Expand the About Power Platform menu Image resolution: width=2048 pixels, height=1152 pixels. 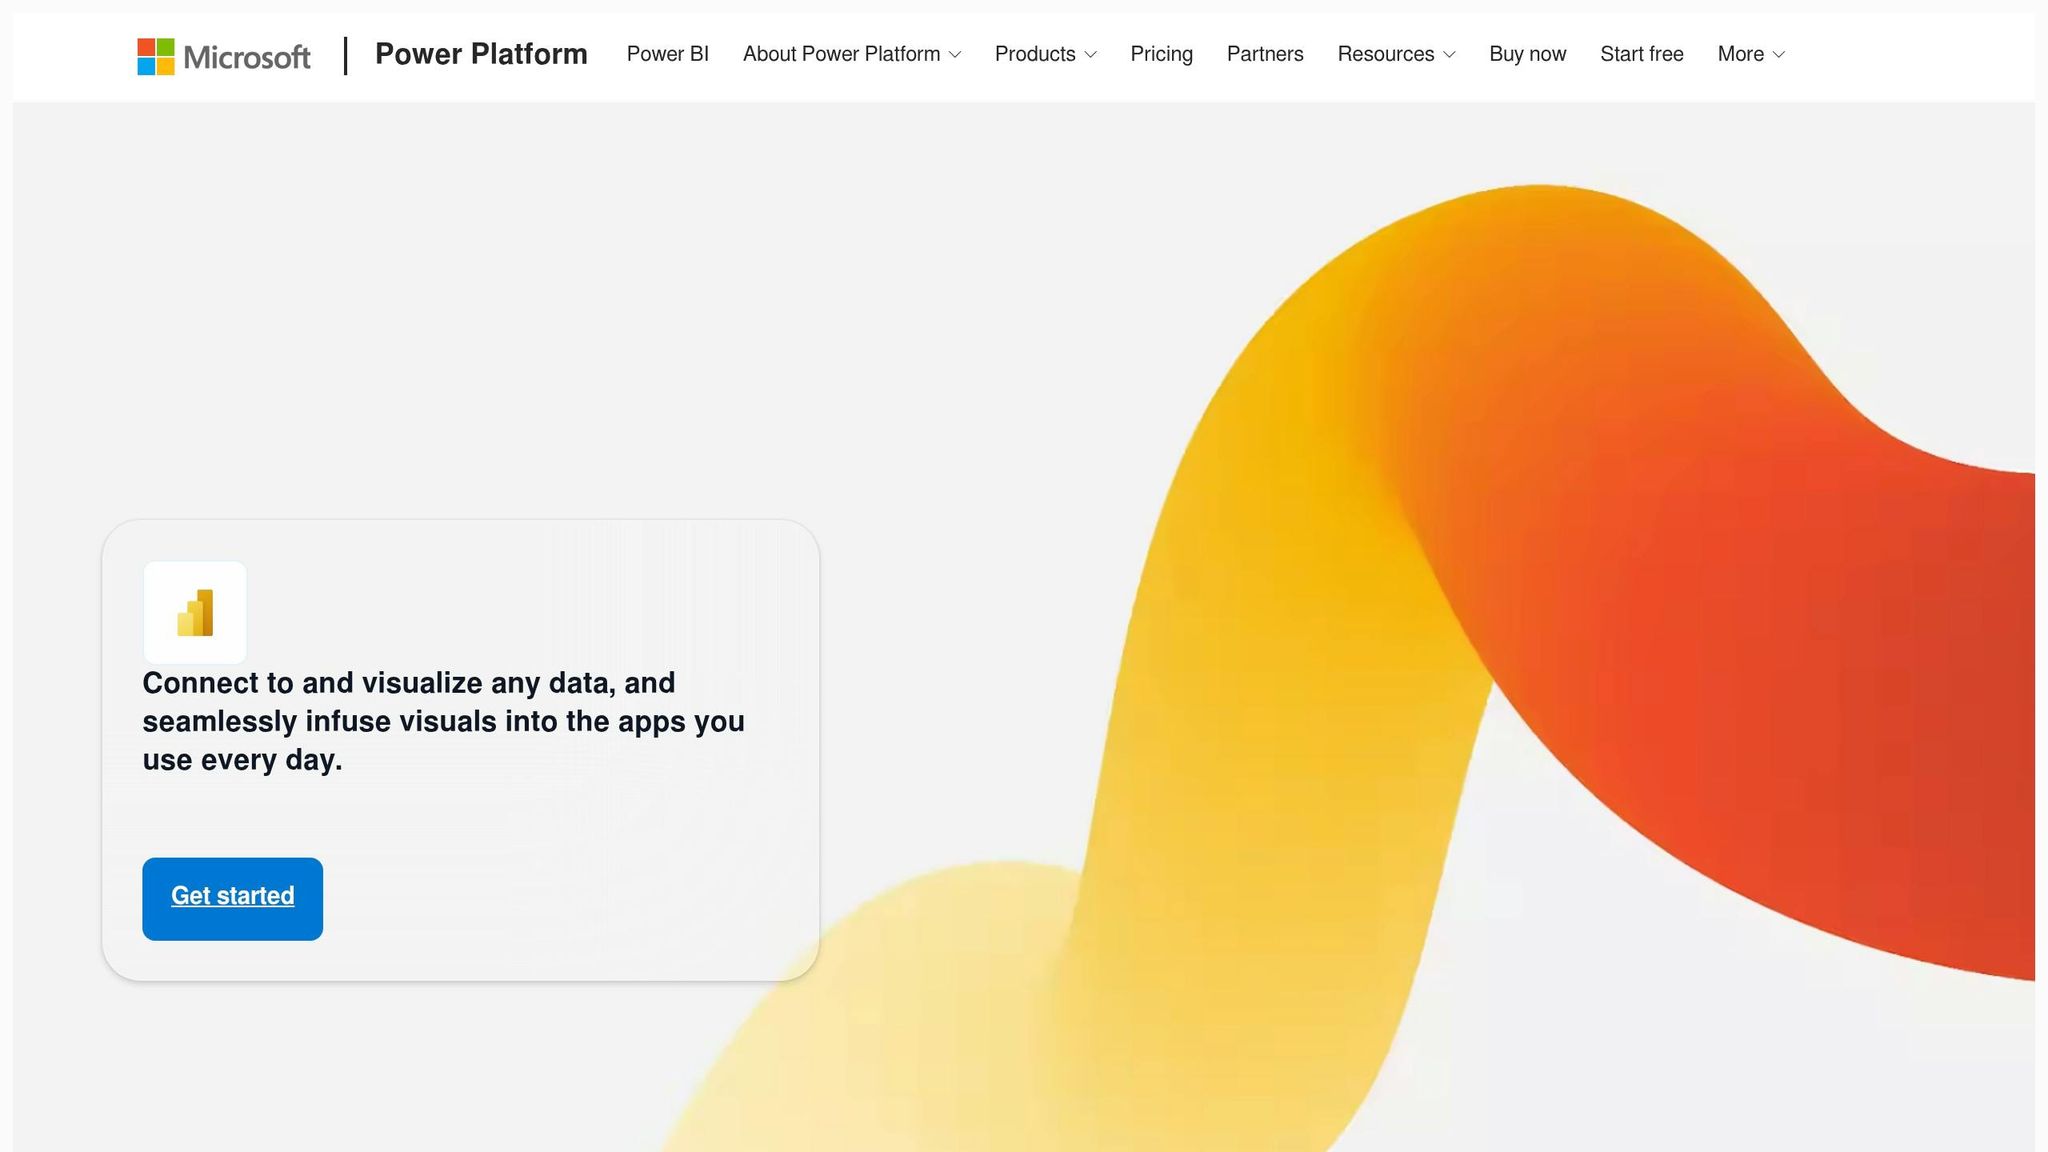[852, 54]
